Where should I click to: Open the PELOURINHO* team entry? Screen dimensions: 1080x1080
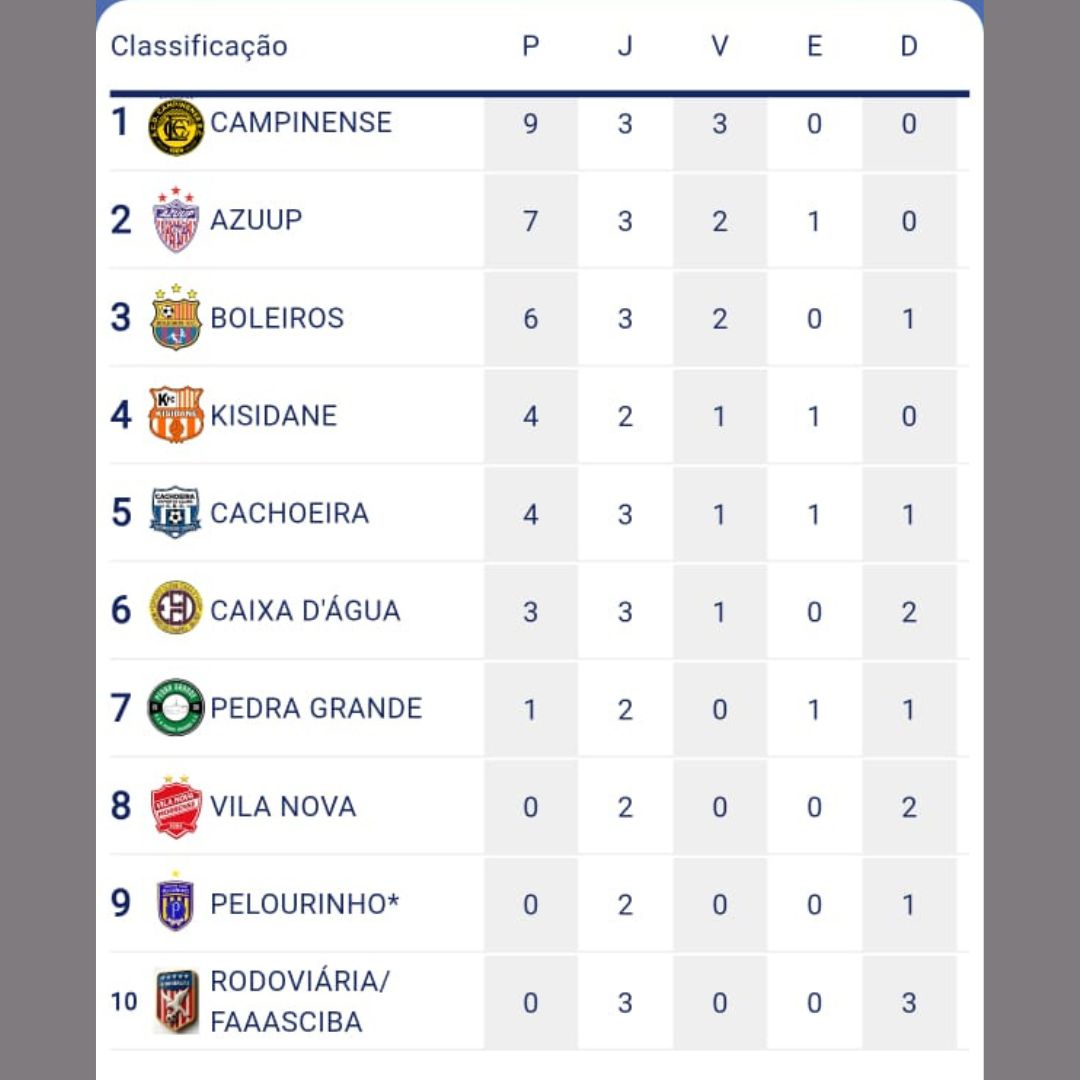(x=304, y=904)
